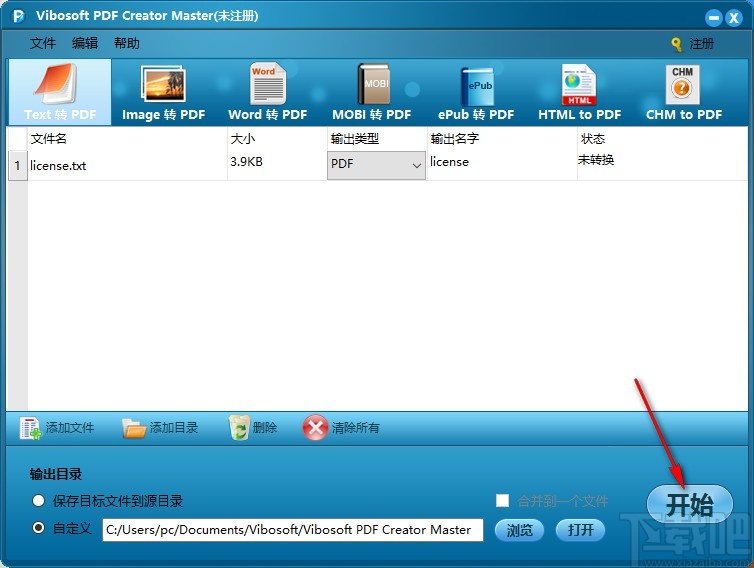The image size is (754, 568).
Task: Click the Vibosoft app logo in title bar
Action: point(18,16)
